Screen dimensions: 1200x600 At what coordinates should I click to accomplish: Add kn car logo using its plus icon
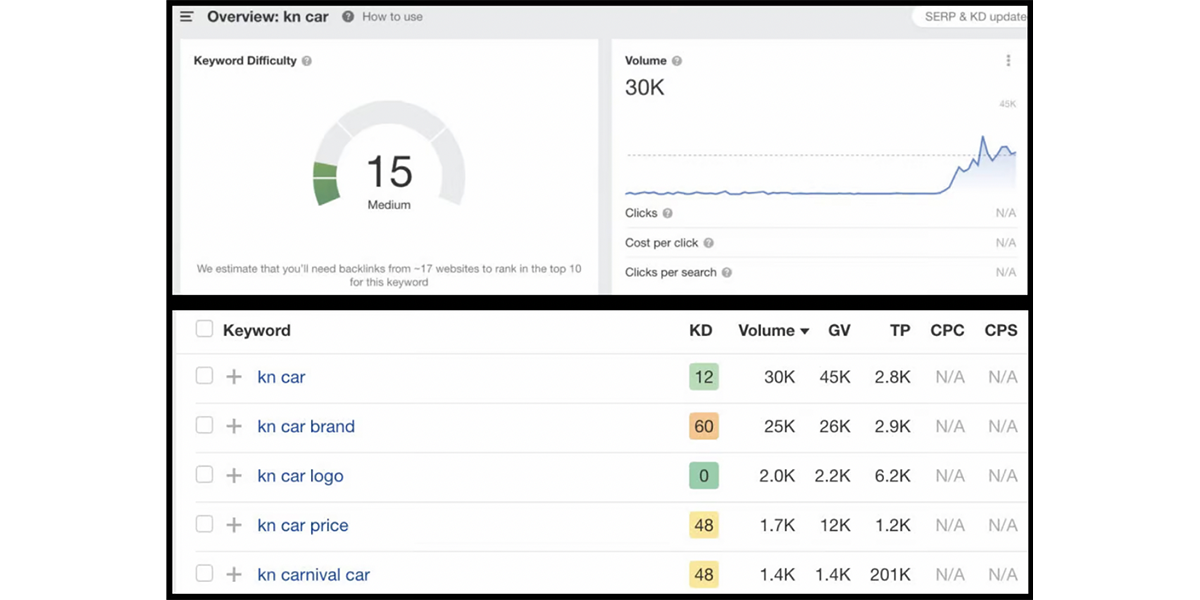tap(234, 476)
